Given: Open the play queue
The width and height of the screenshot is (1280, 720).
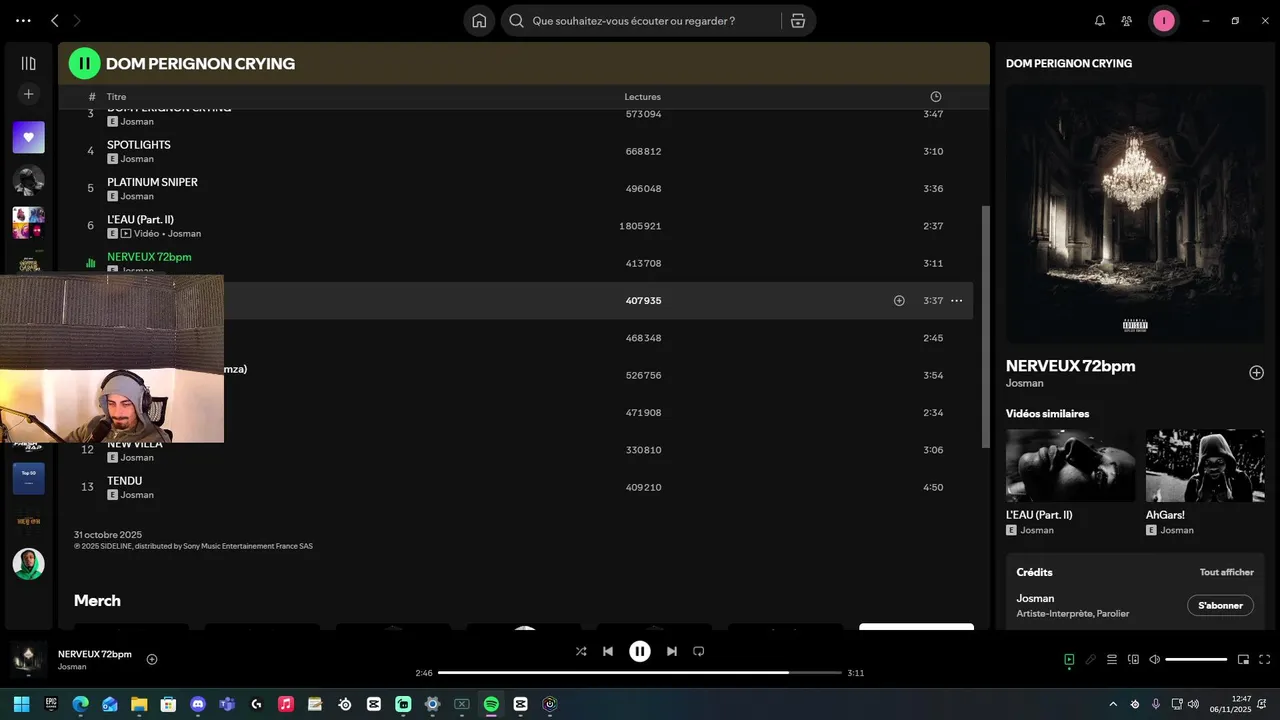Looking at the screenshot, I should (x=1112, y=659).
